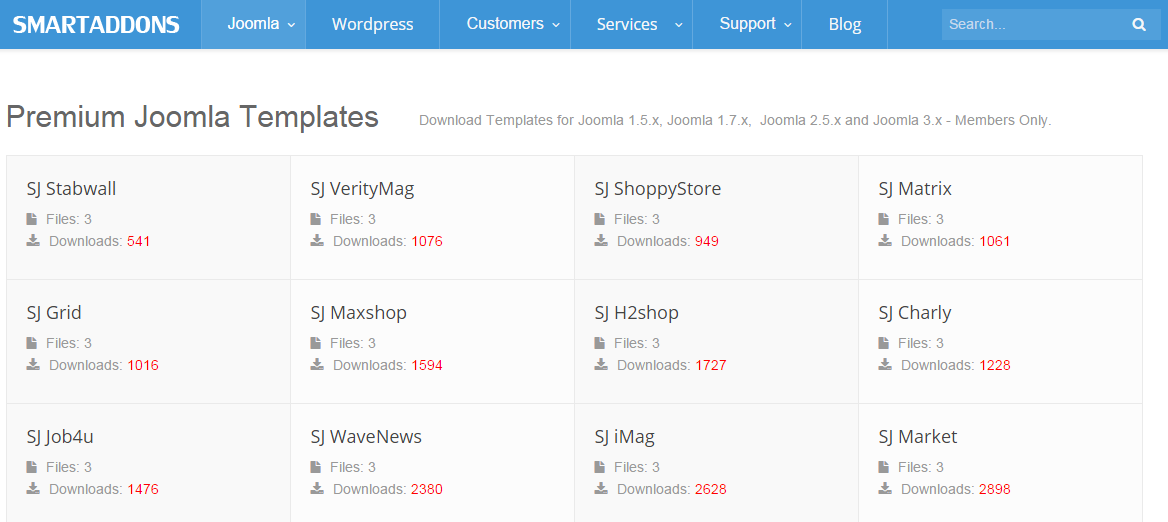Click the SMARTADDONS logo
The height and width of the screenshot is (522, 1168).
96,25
